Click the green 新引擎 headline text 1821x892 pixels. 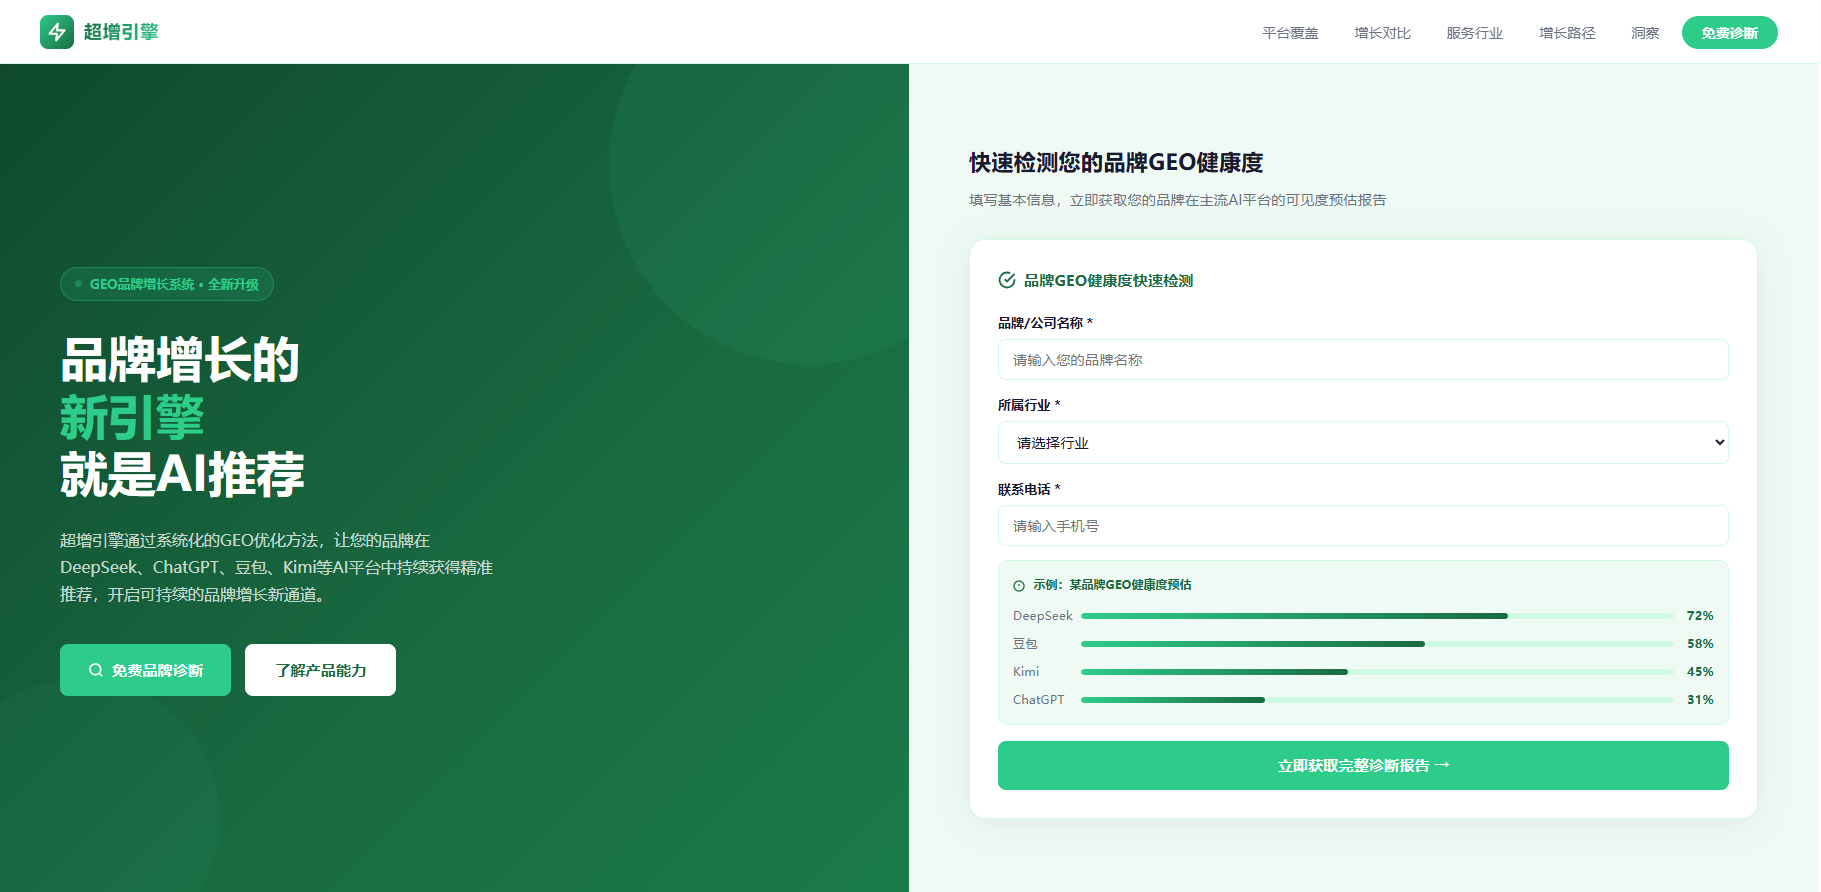coord(132,417)
